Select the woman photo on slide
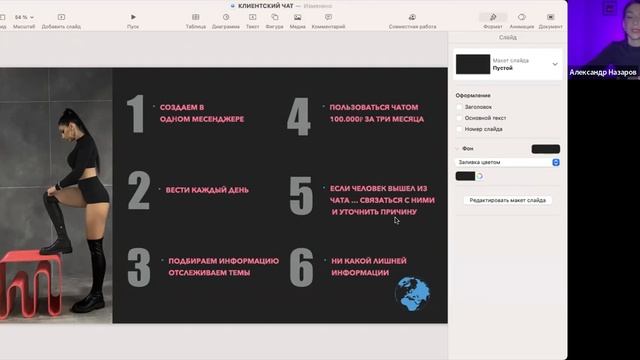Image resolution: width=640 pixels, height=360 pixels. [56, 196]
